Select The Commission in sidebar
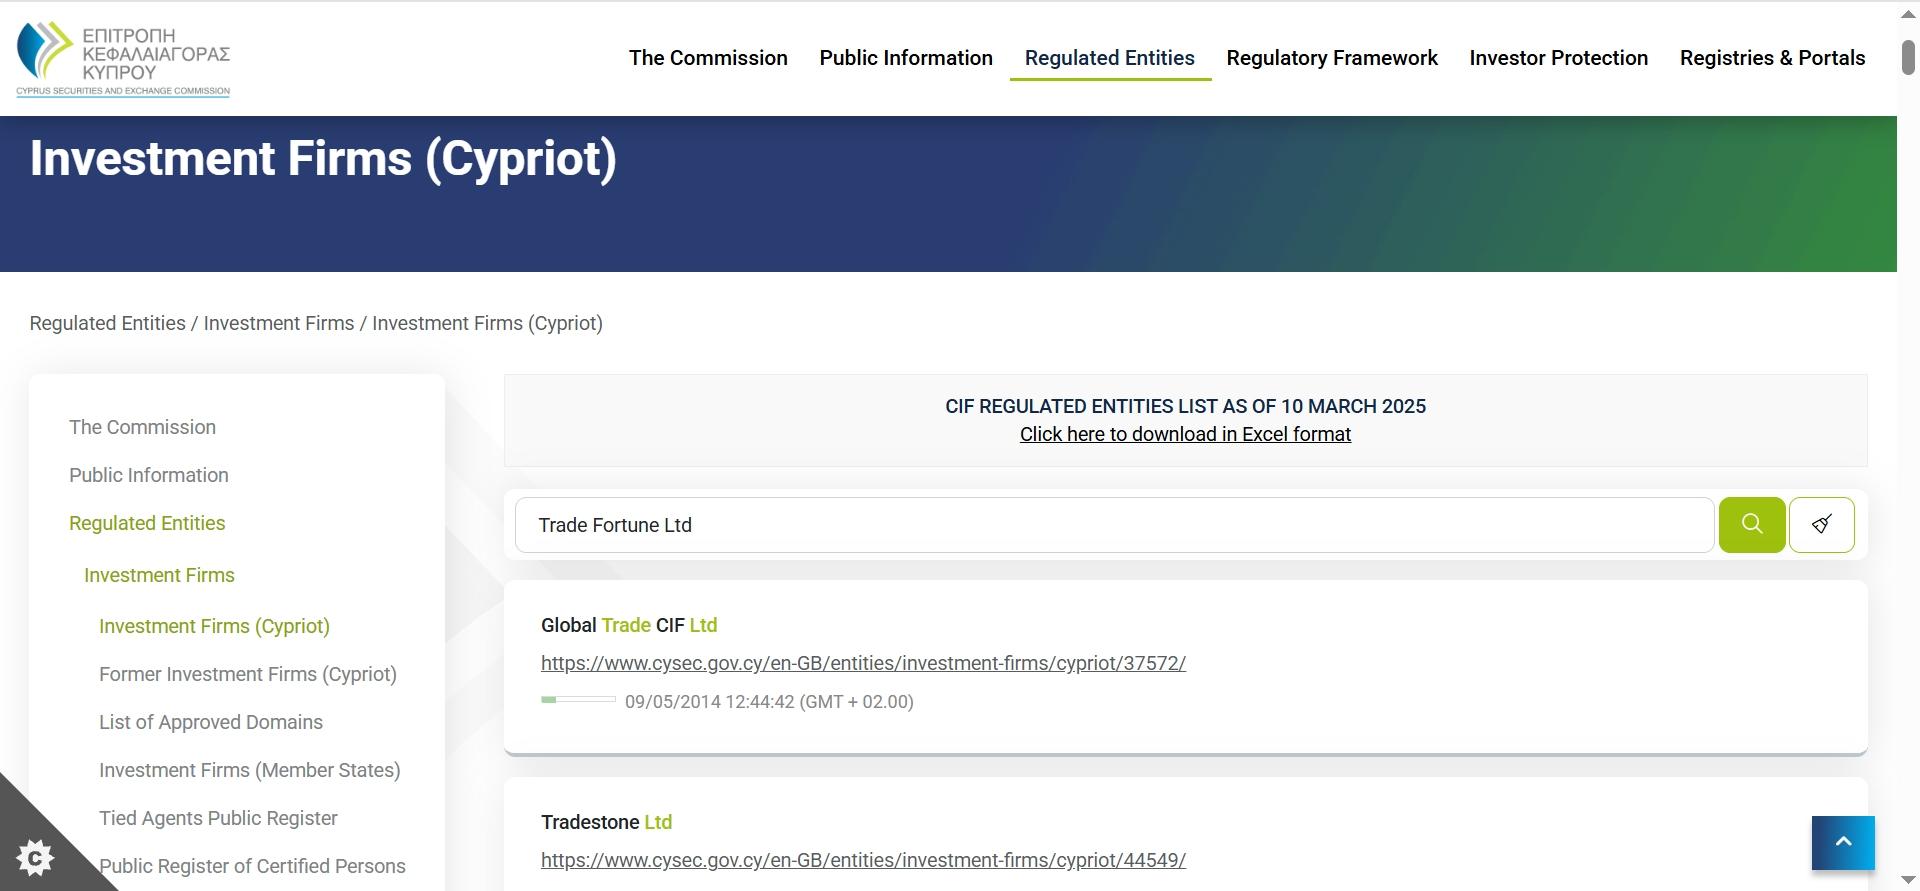The image size is (1920, 891). point(142,427)
